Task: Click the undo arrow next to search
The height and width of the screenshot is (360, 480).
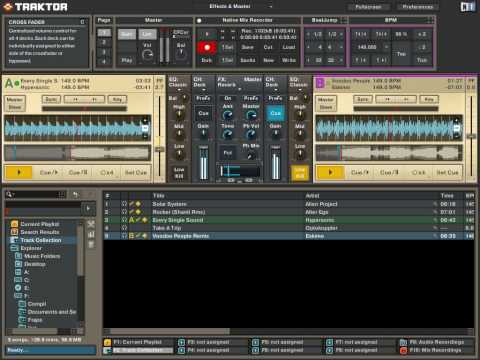Action: (x=76, y=194)
